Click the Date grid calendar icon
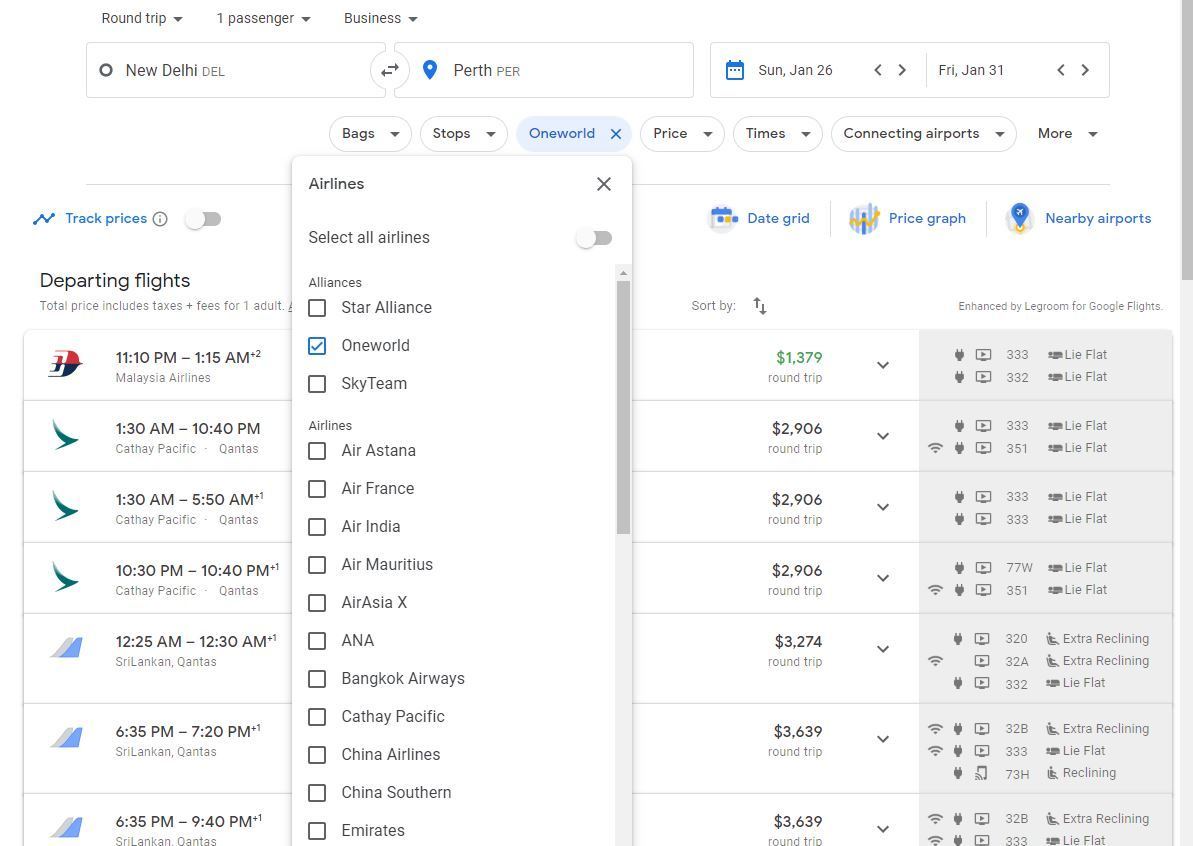Image resolution: width=1193 pixels, height=846 pixels. (723, 218)
